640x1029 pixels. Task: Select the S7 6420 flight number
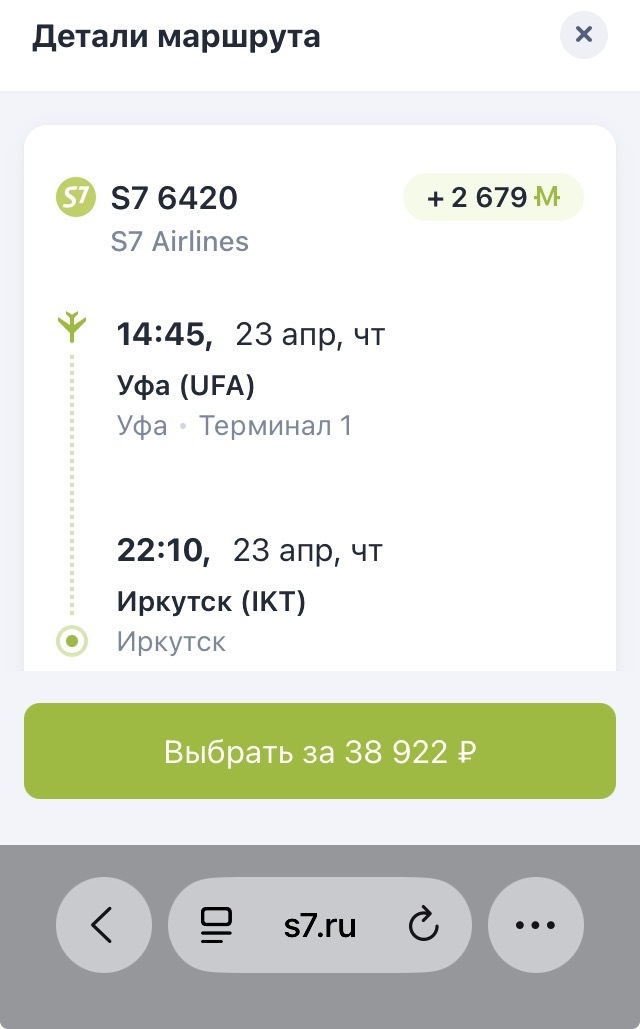coord(174,198)
